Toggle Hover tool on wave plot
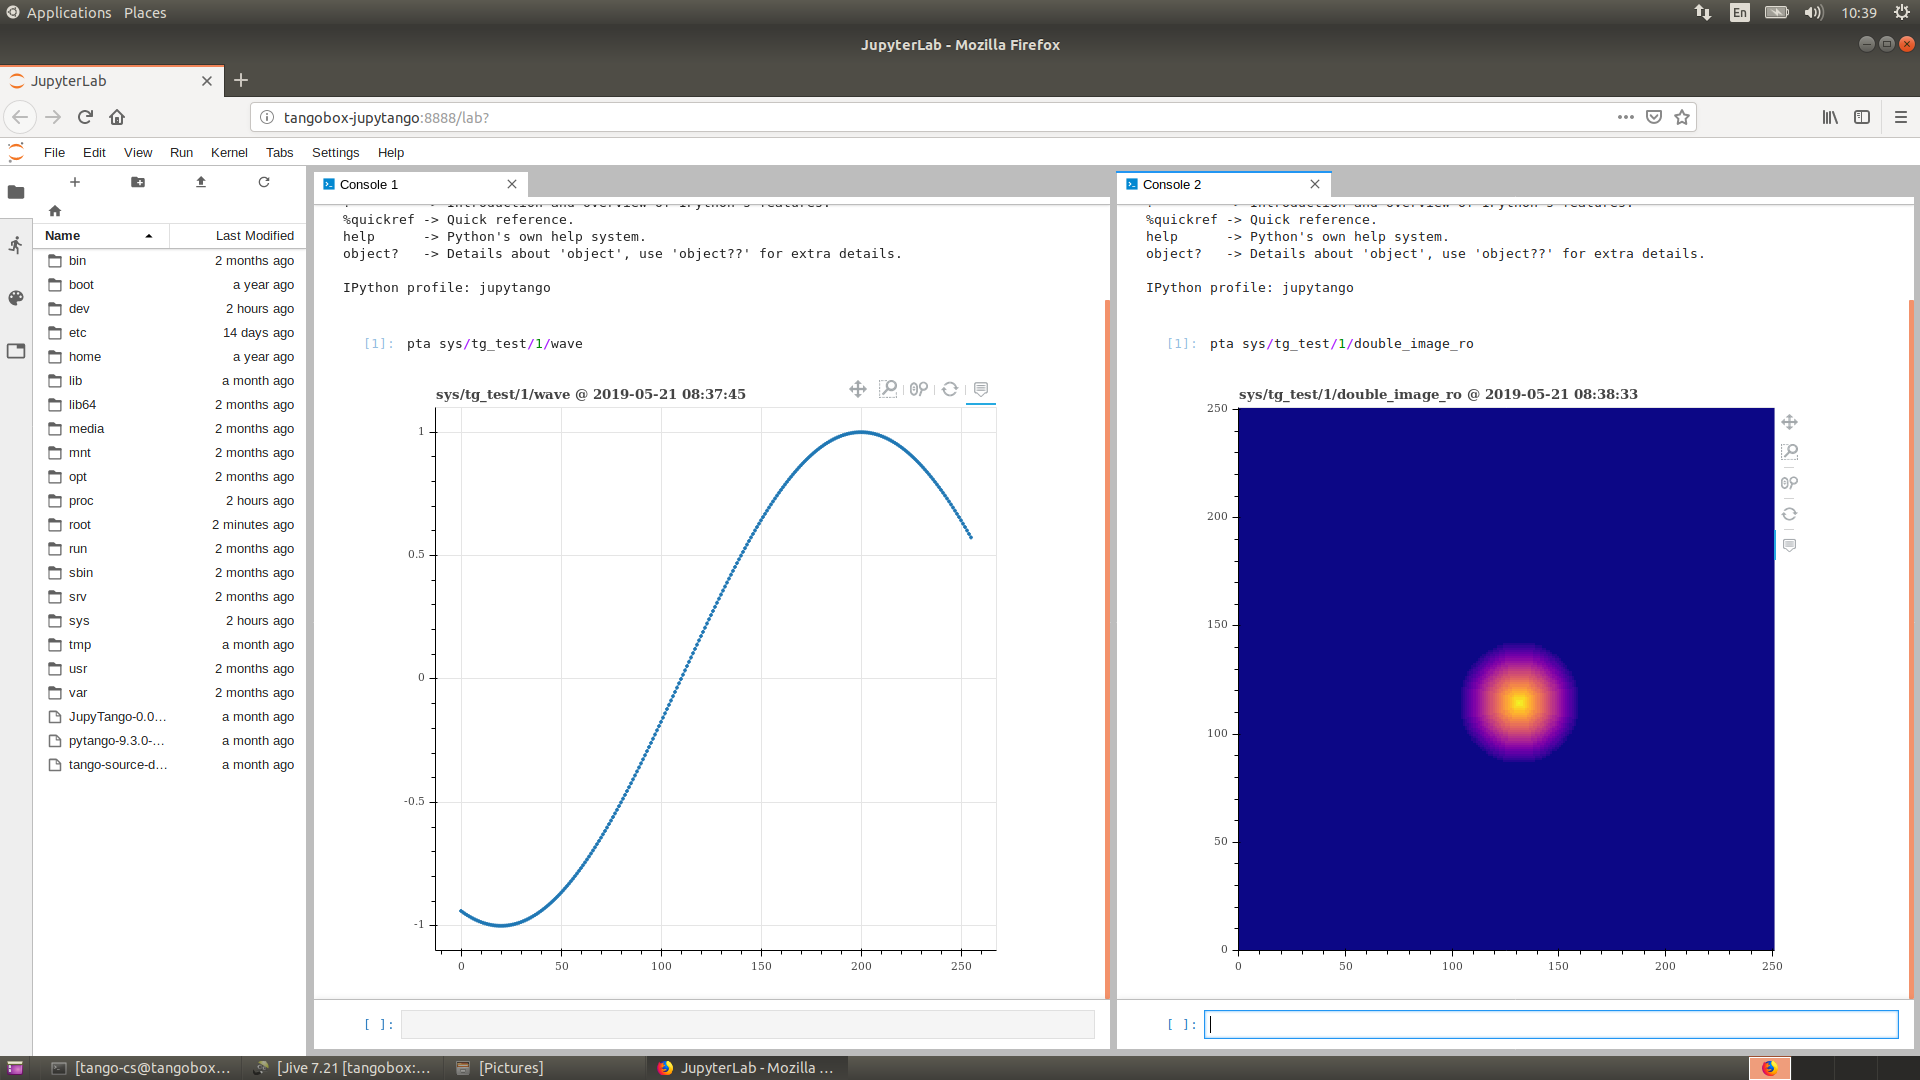This screenshot has height=1080, width=1920. pos(981,389)
